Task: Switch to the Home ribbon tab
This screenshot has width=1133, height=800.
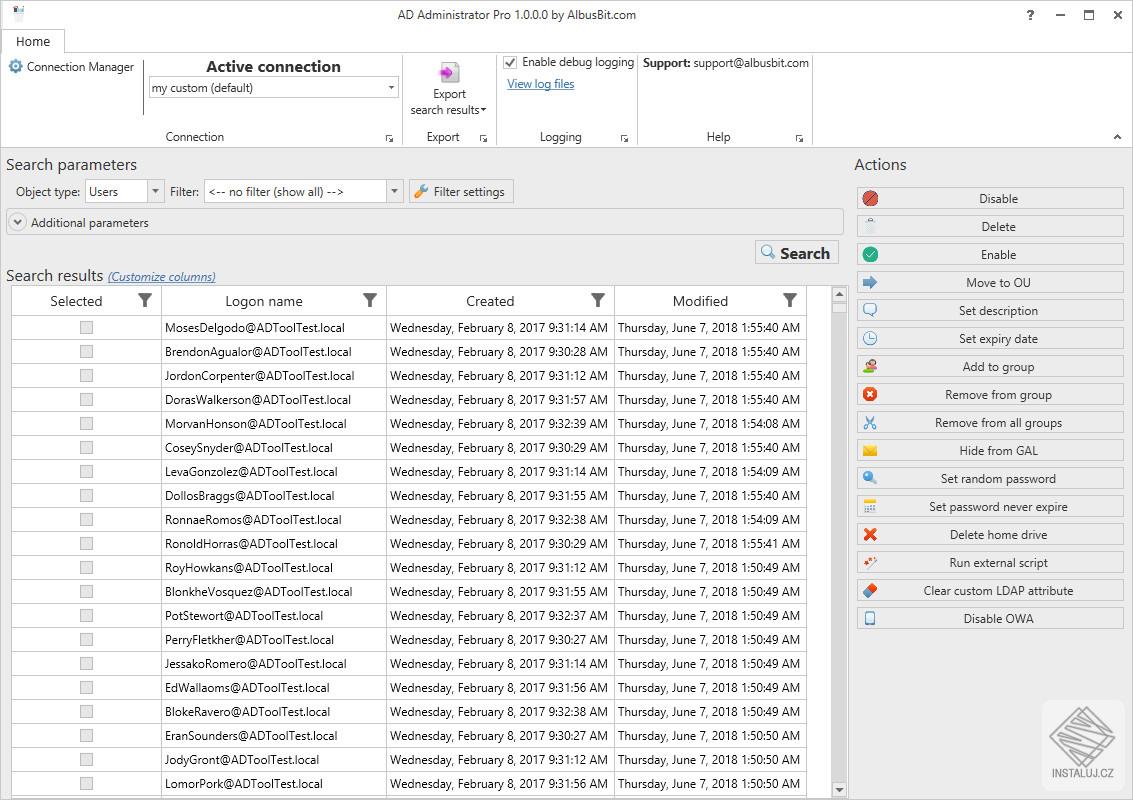Action: point(33,41)
